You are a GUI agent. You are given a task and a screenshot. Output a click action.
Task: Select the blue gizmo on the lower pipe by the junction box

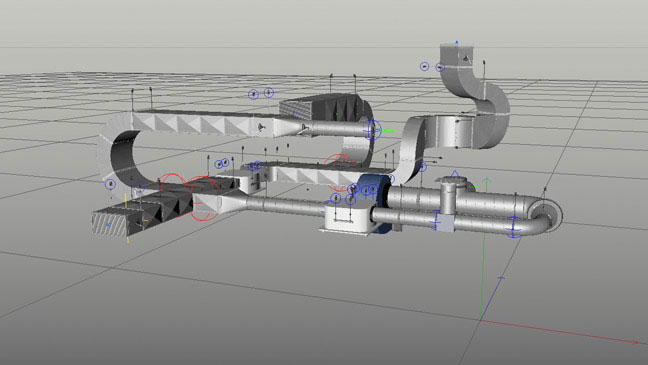coord(436,220)
